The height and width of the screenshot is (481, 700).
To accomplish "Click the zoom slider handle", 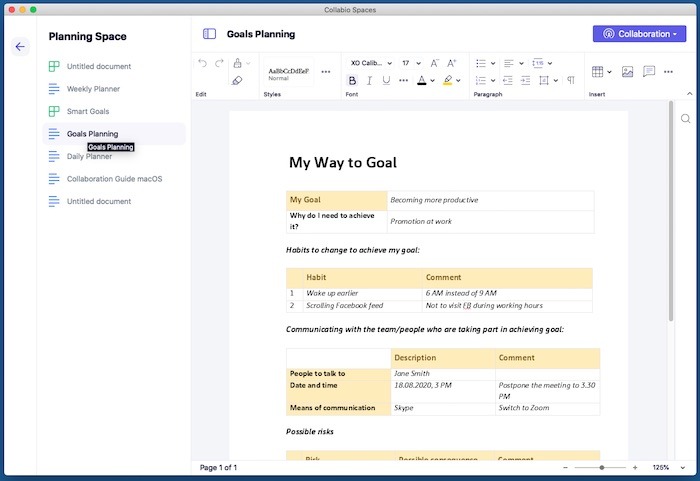I will click(x=602, y=467).
